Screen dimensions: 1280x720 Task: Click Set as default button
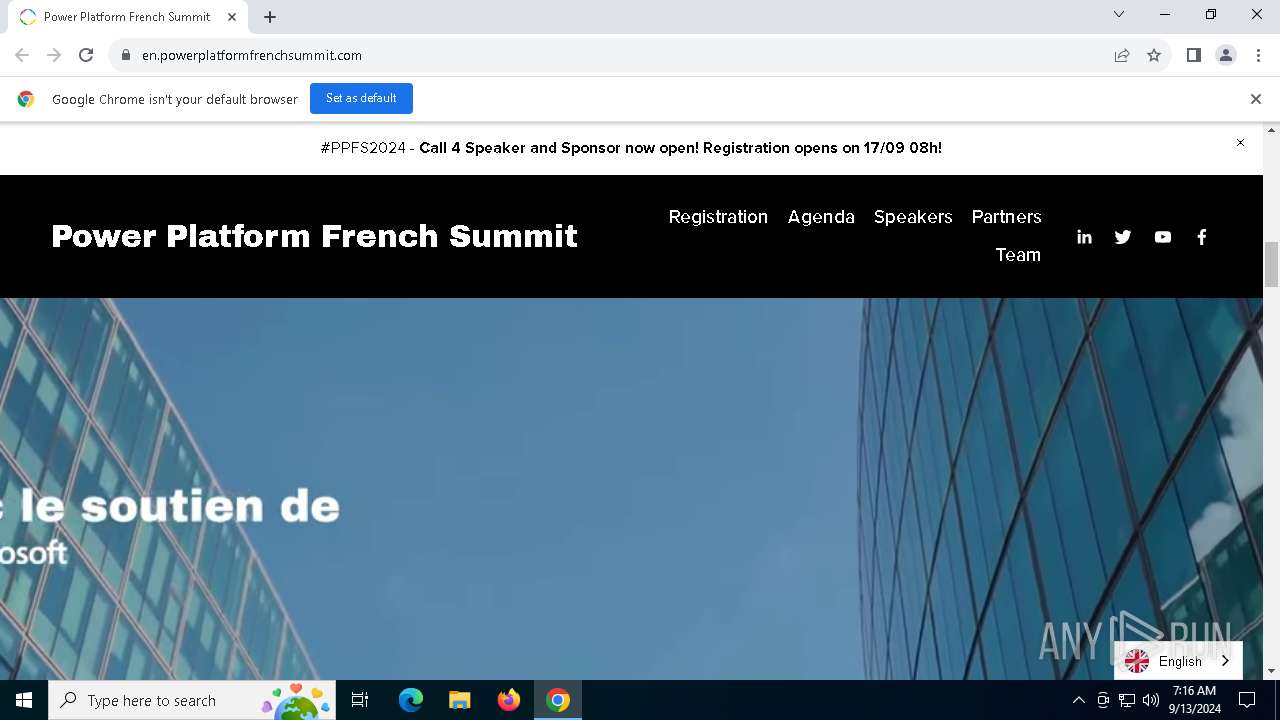click(x=361, y=98)
